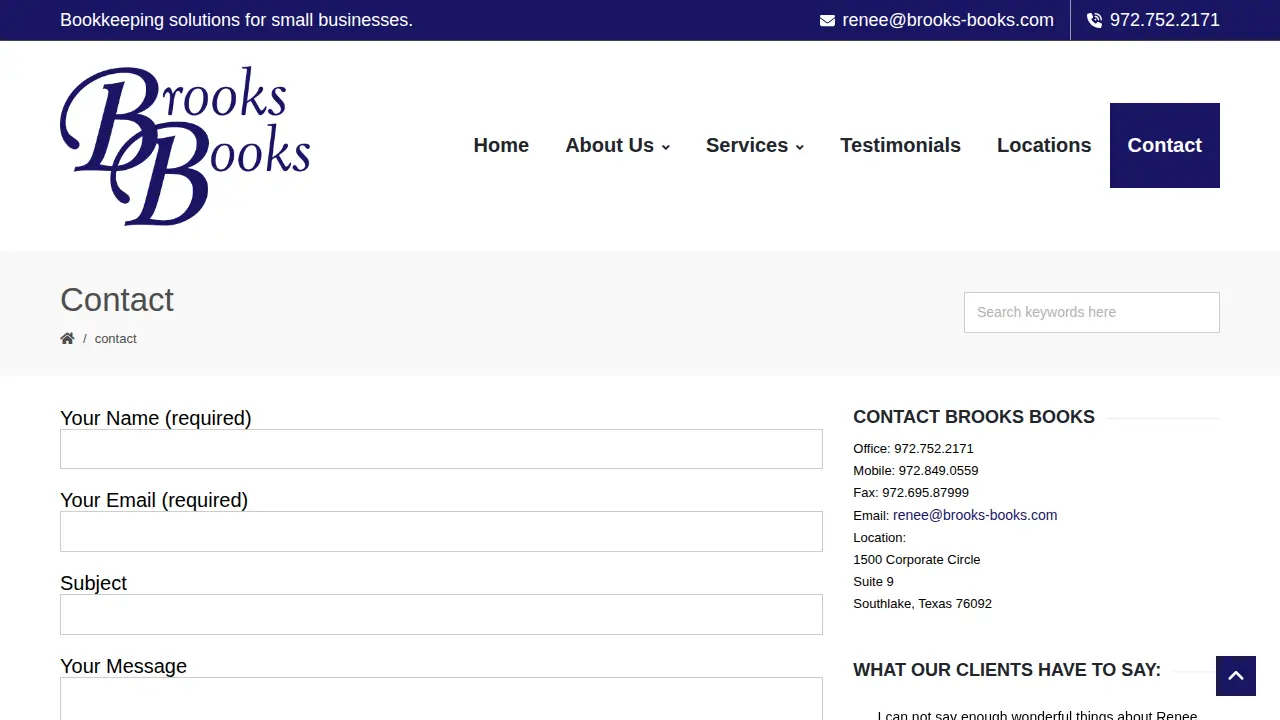The image size is (1280, 720).
Task: Click the Contact page heading
Action: point(117,300)
